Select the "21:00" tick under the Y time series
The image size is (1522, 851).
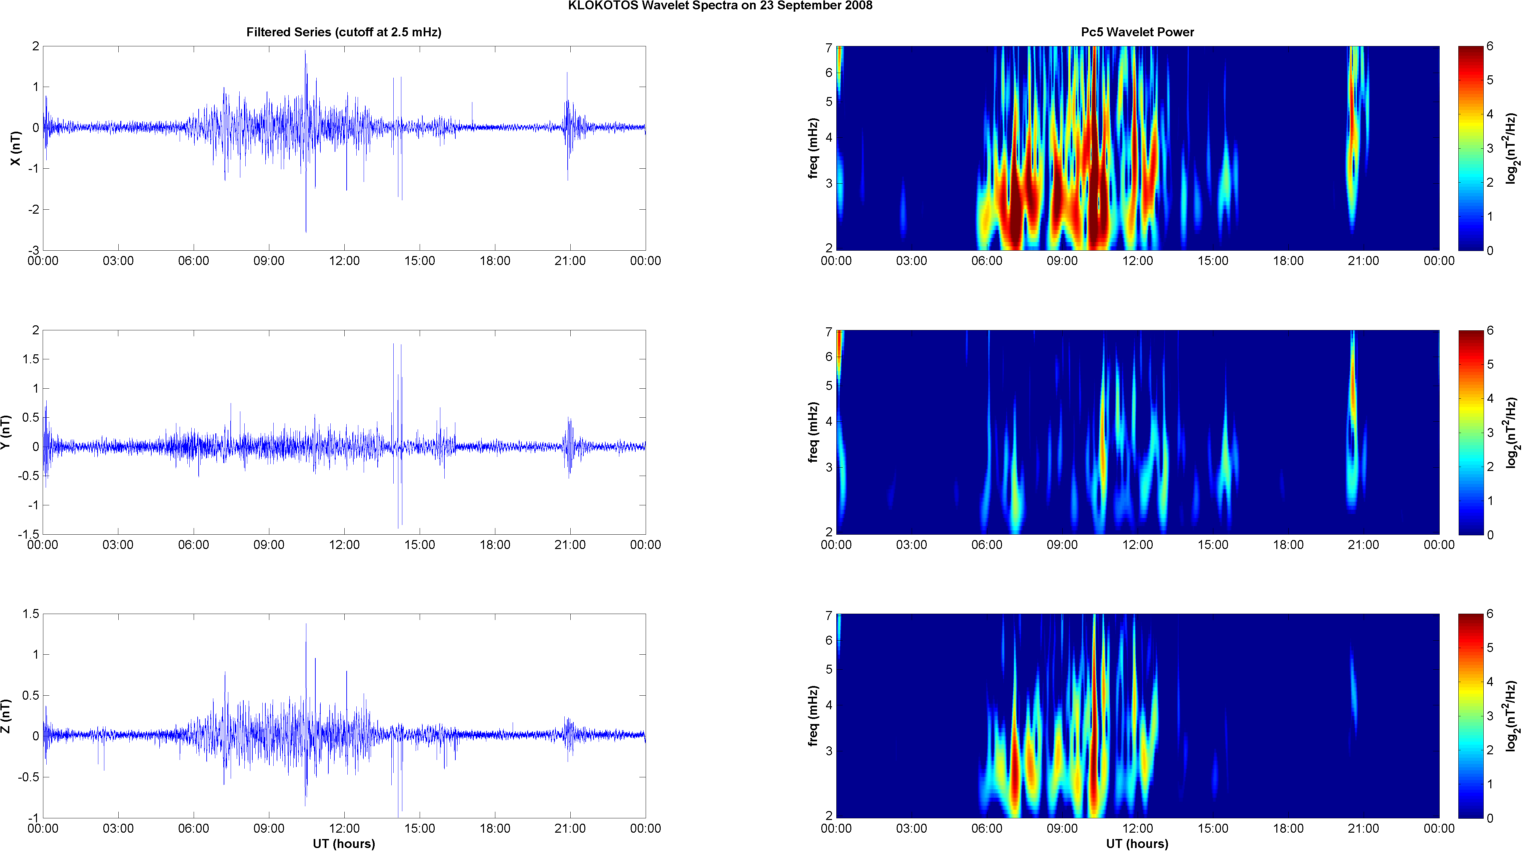click(x=570, y=545)
